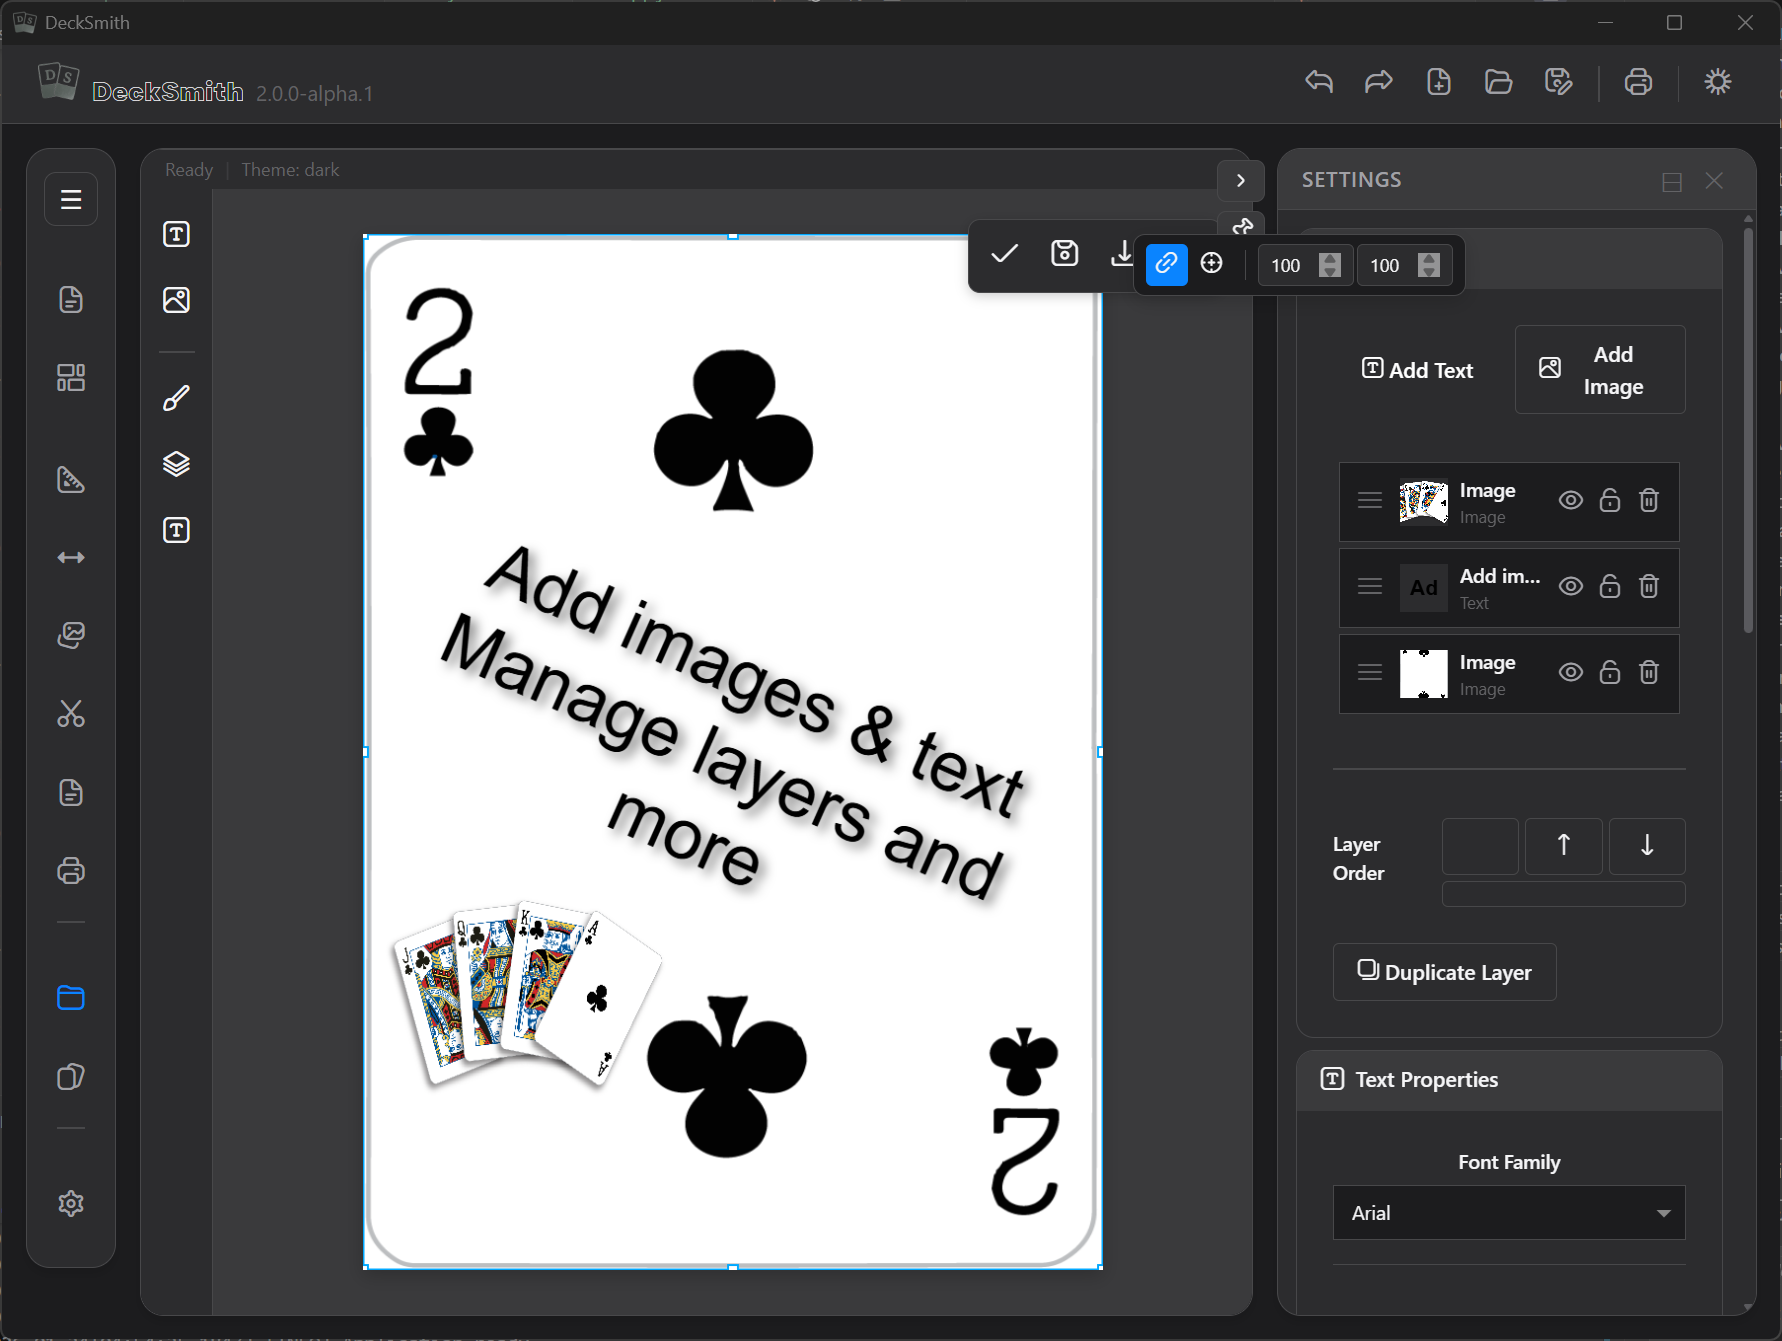Select the Scissors cut tool in sidebar
Viewport: 1782px width, 1341px height.
71,714
